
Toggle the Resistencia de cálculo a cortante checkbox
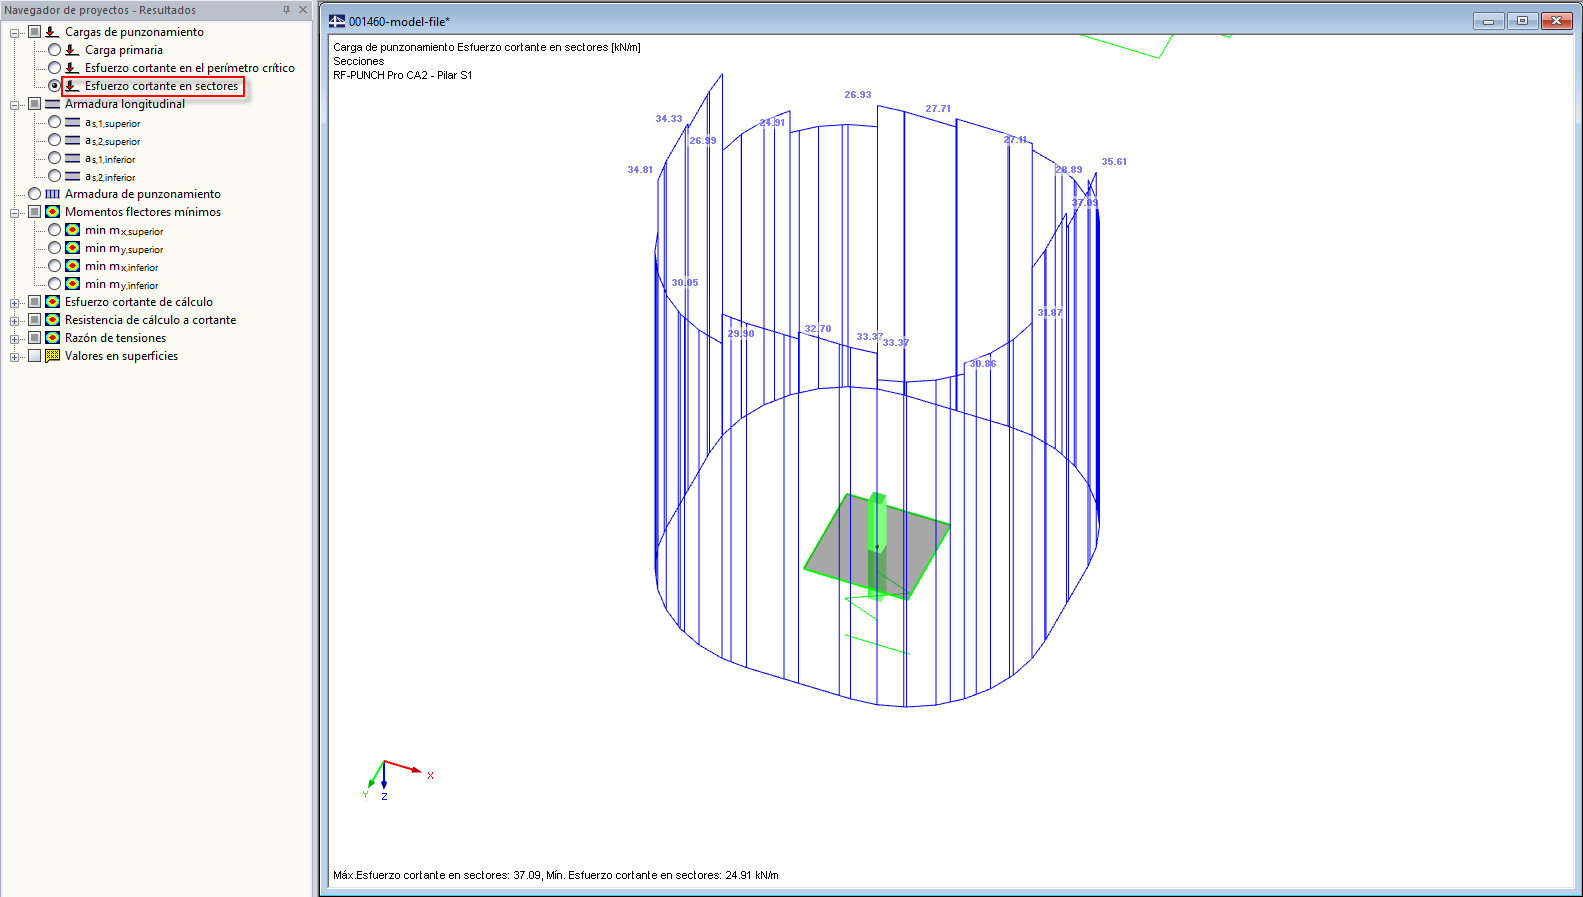point(34,320)
